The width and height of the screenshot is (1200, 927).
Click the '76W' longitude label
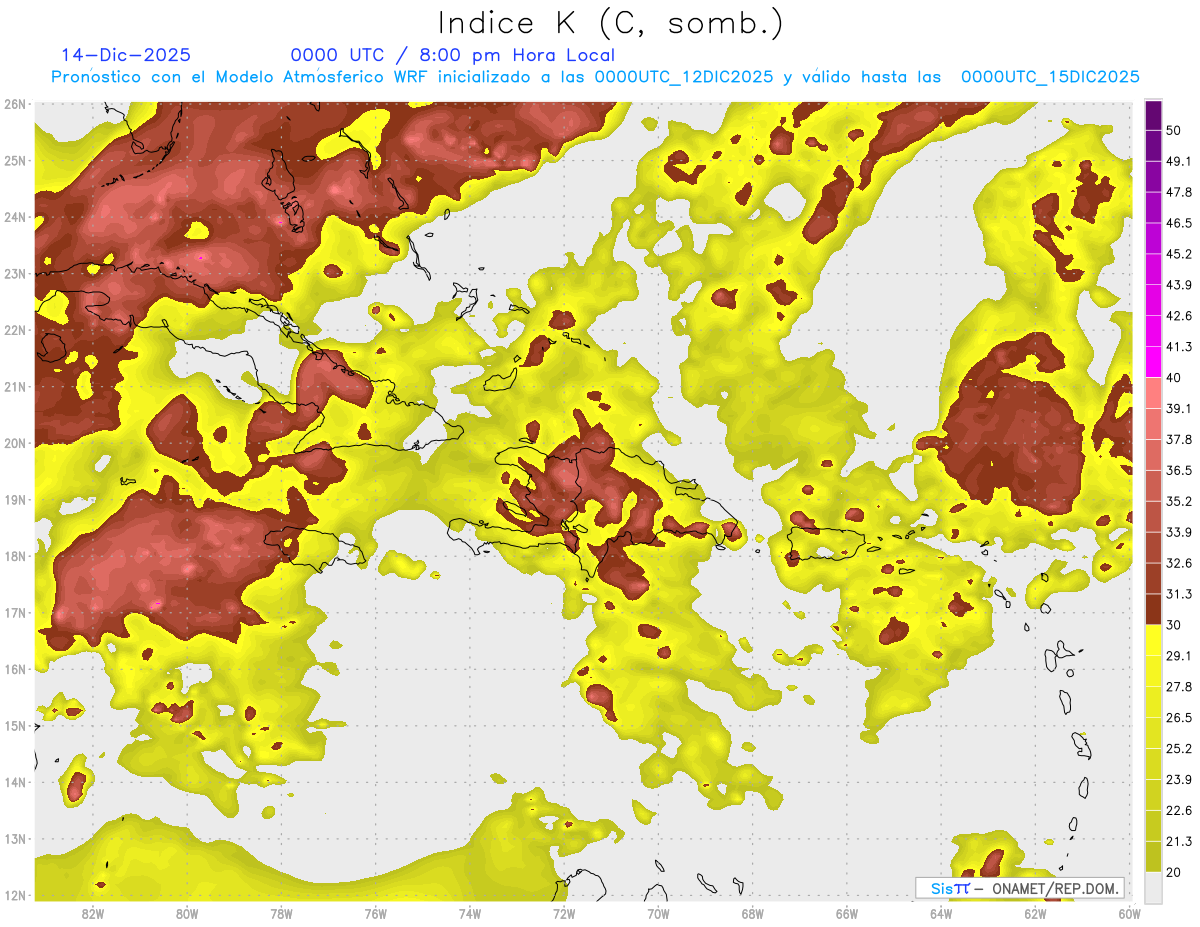pyautogui.click(x=375, y=914)
